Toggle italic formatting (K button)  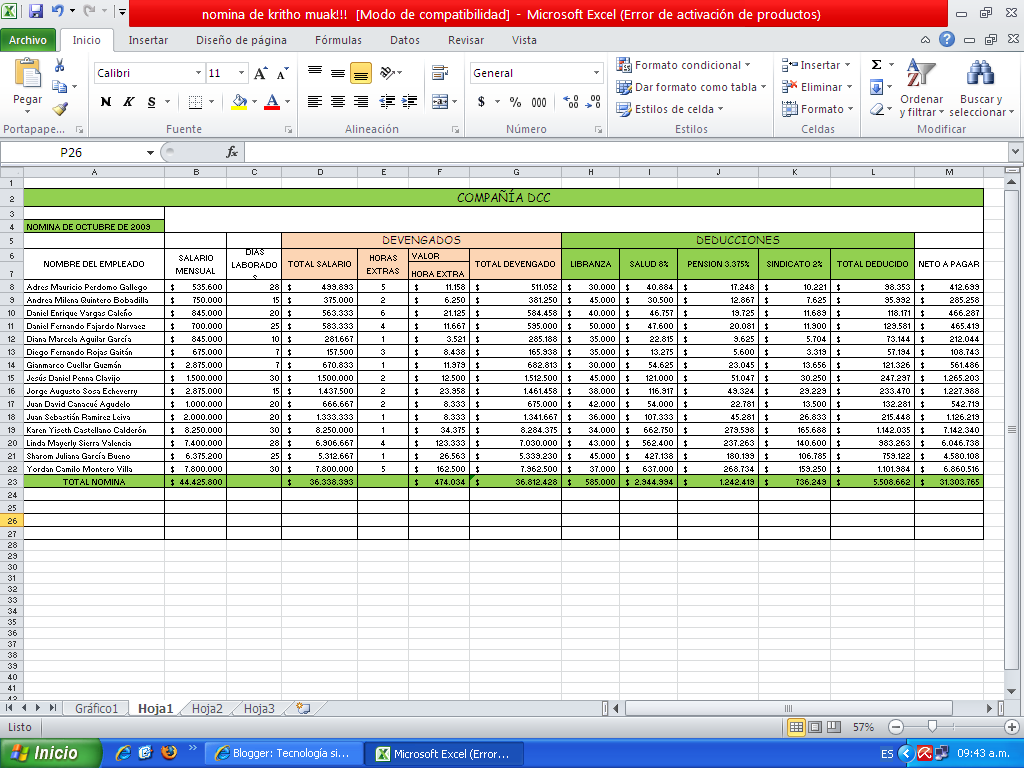pos(128,102)
